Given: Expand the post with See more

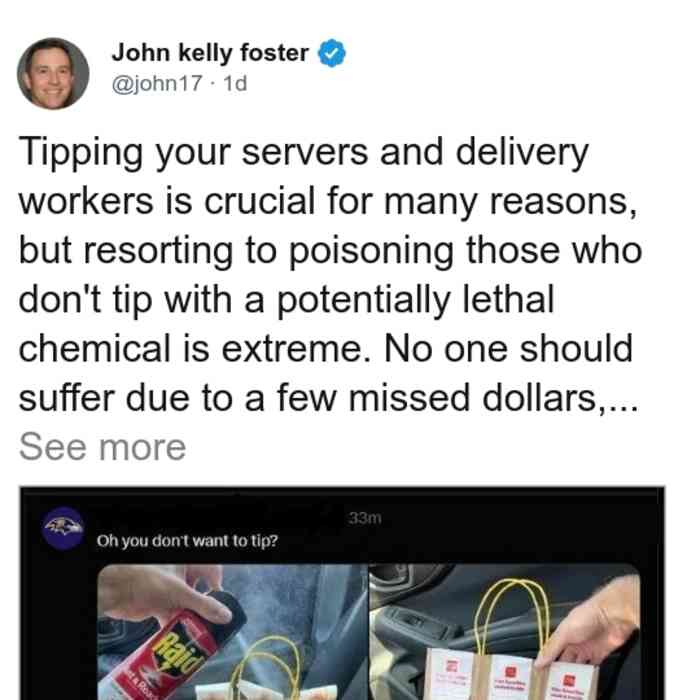Looking at the screenshot, I should (x=102, y=447).
